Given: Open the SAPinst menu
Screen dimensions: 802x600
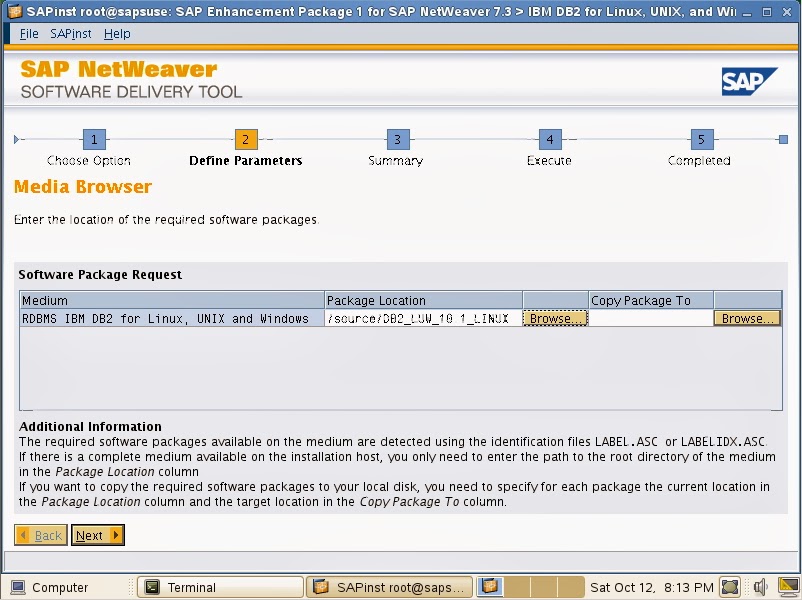Looking at the screenshot, I should pyautogui.click(x=69, y=33).
